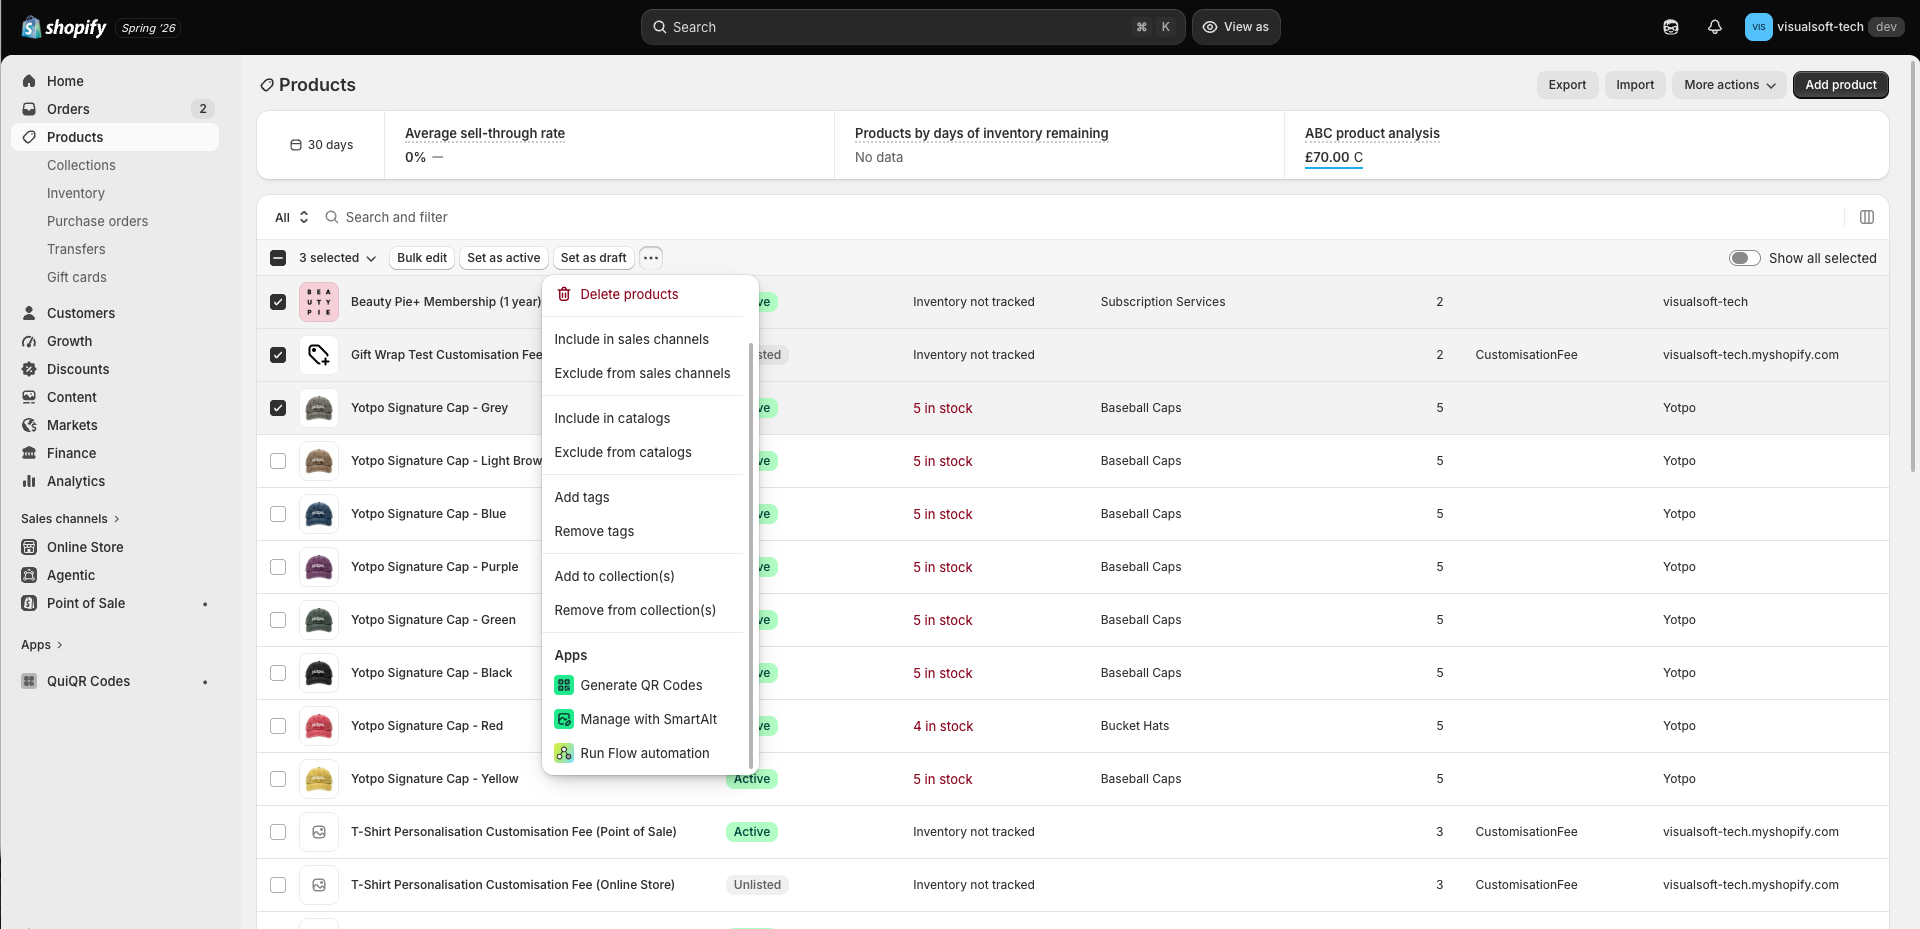1920x929 pixels.
Task: Click the Run Flow automation icon
Action: coord(564,753)
